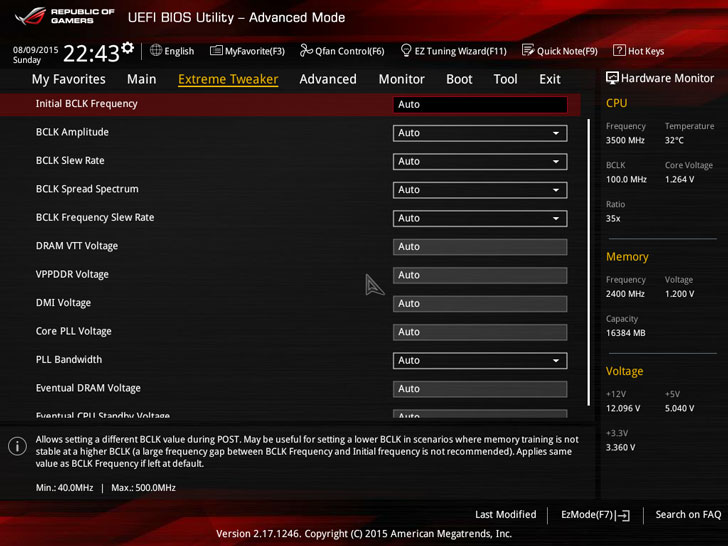Go to the Exit tab
This screenshot has width=728, height=546.
pos(550,79)
